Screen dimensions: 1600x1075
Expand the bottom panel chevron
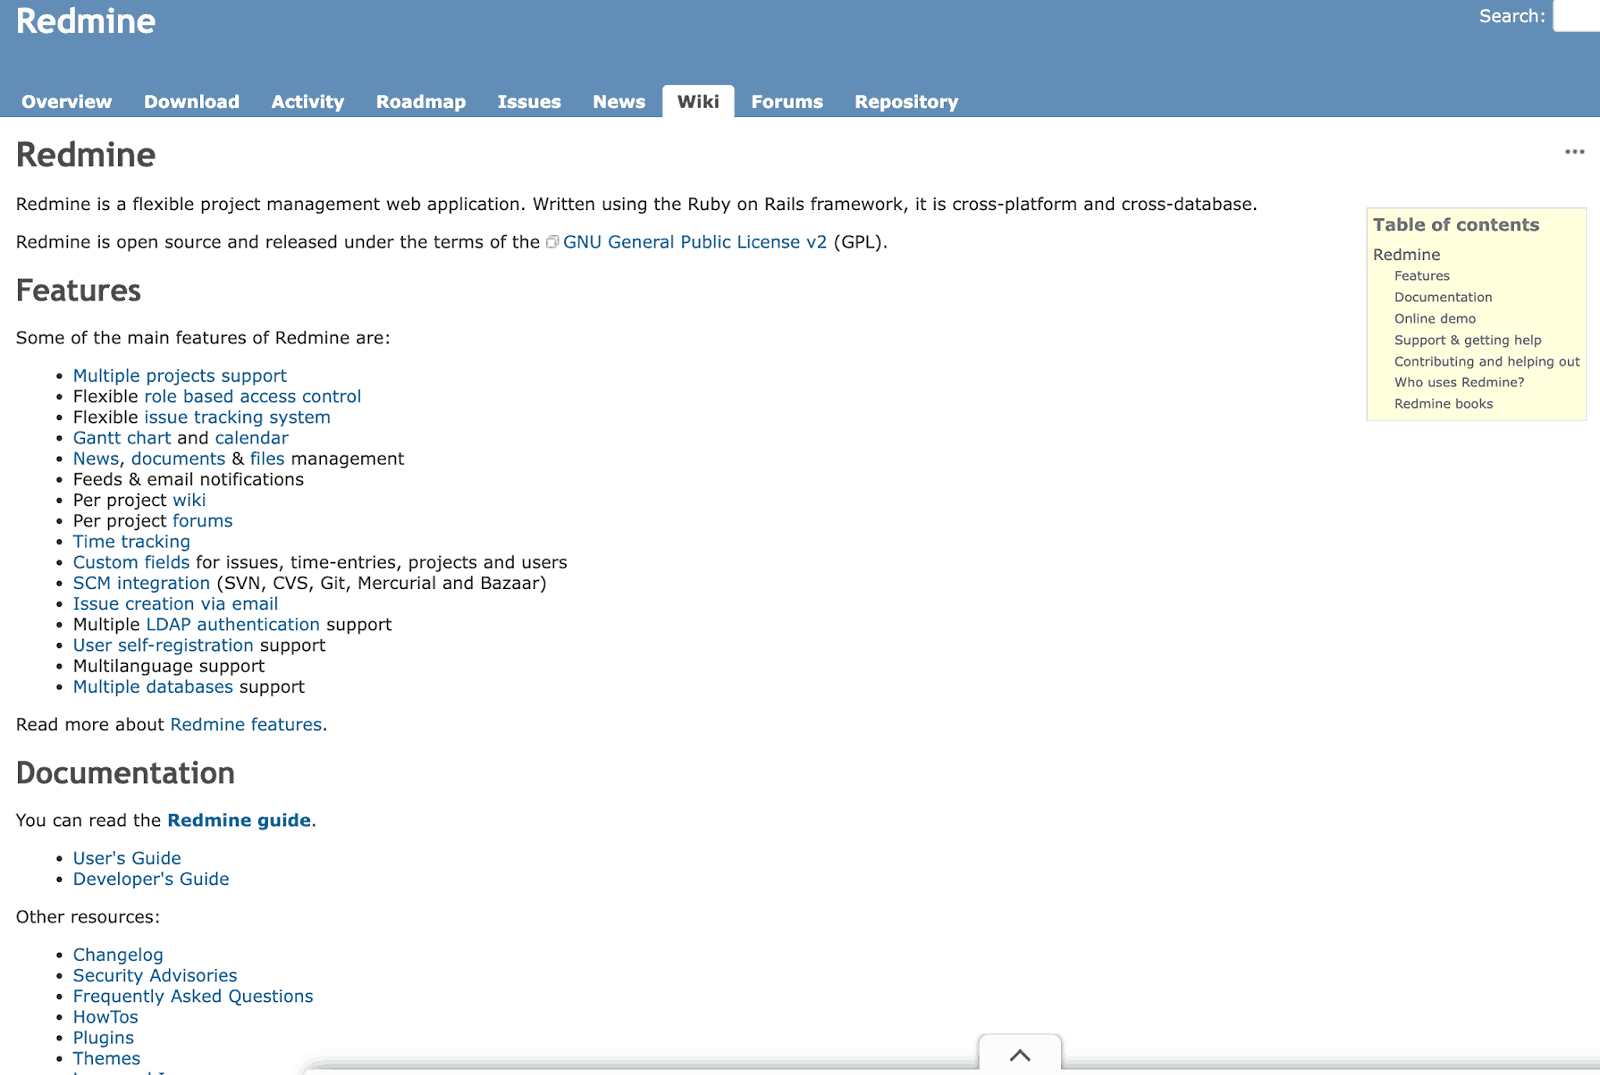[x=1019, y=1055]
